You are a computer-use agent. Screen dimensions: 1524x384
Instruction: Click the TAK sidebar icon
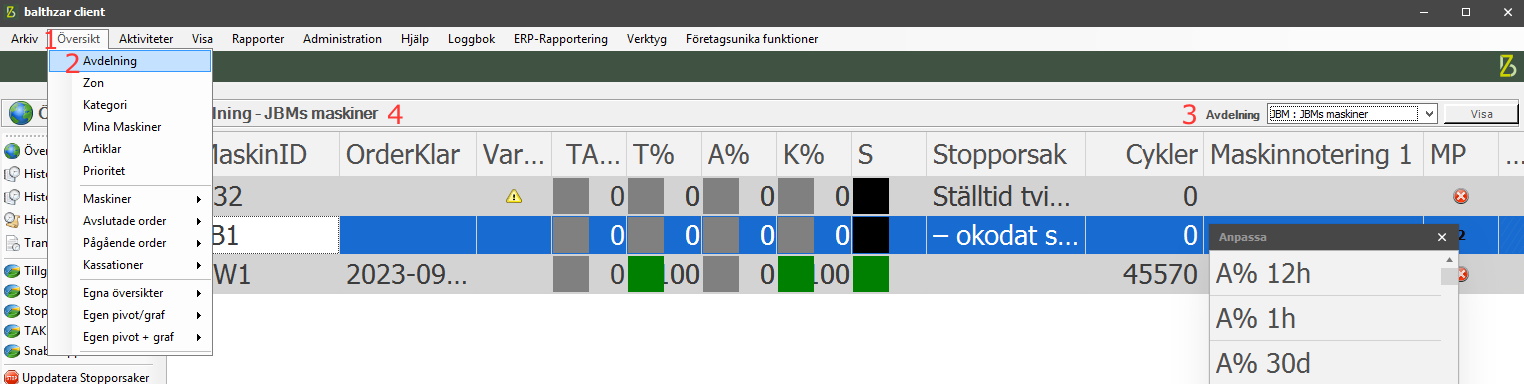coord(12,331)
